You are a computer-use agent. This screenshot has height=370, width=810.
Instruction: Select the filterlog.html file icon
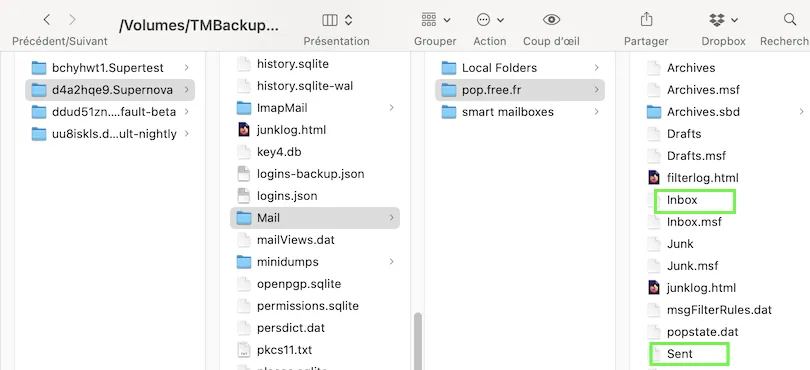(653, 178)
